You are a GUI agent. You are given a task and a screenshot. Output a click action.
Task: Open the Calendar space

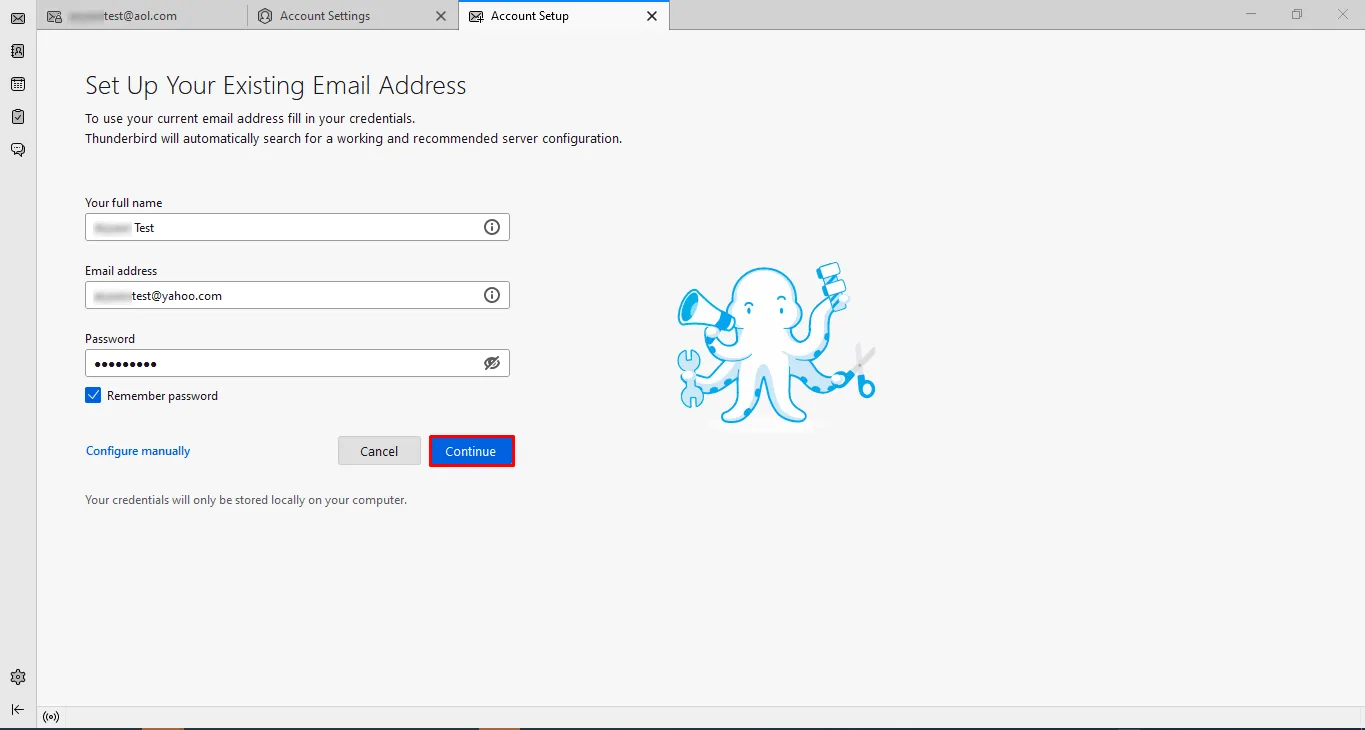pyautogui.click(x=17, y=84)
